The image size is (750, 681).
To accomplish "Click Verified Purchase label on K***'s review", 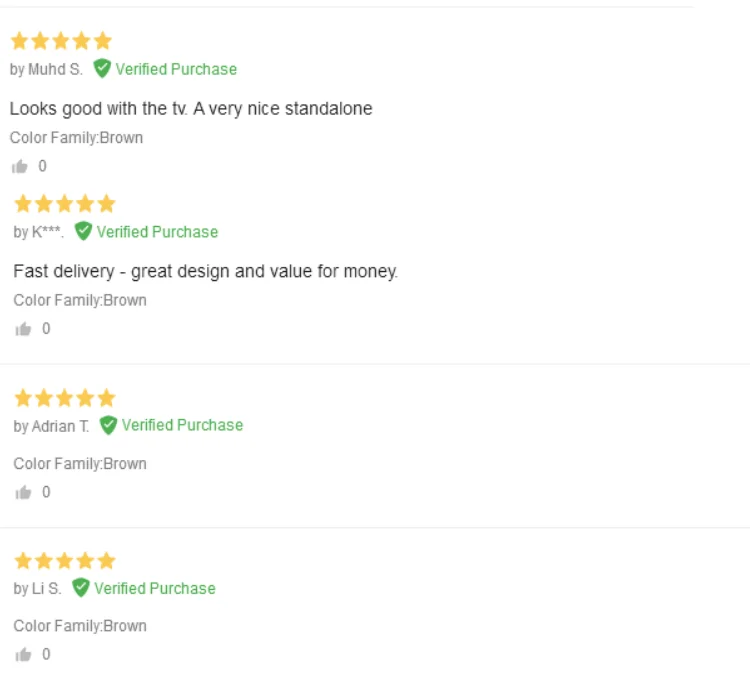I will 157,232.
